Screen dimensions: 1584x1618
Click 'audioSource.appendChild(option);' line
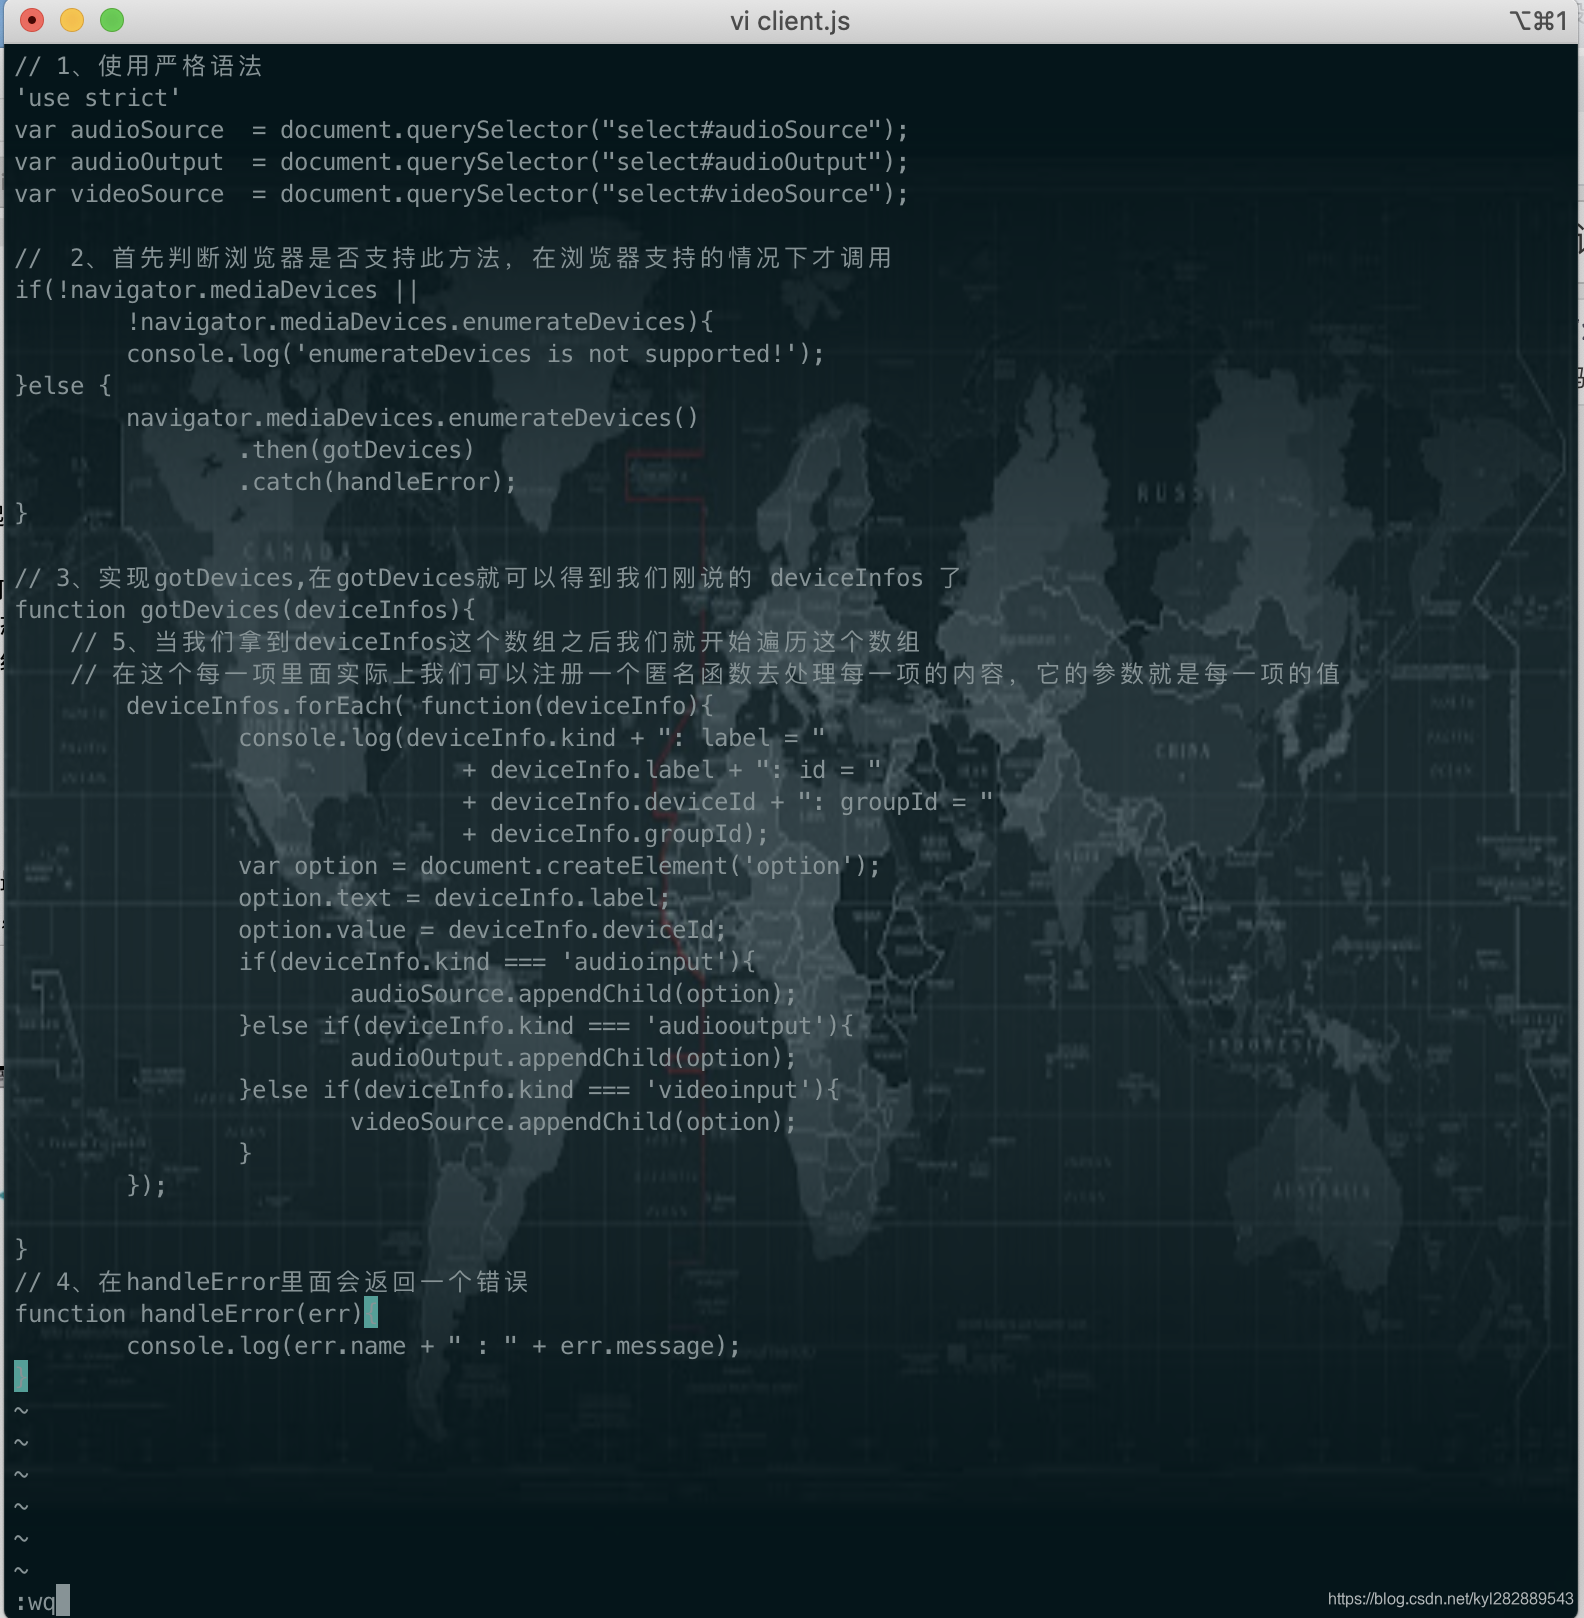point(573,994)
